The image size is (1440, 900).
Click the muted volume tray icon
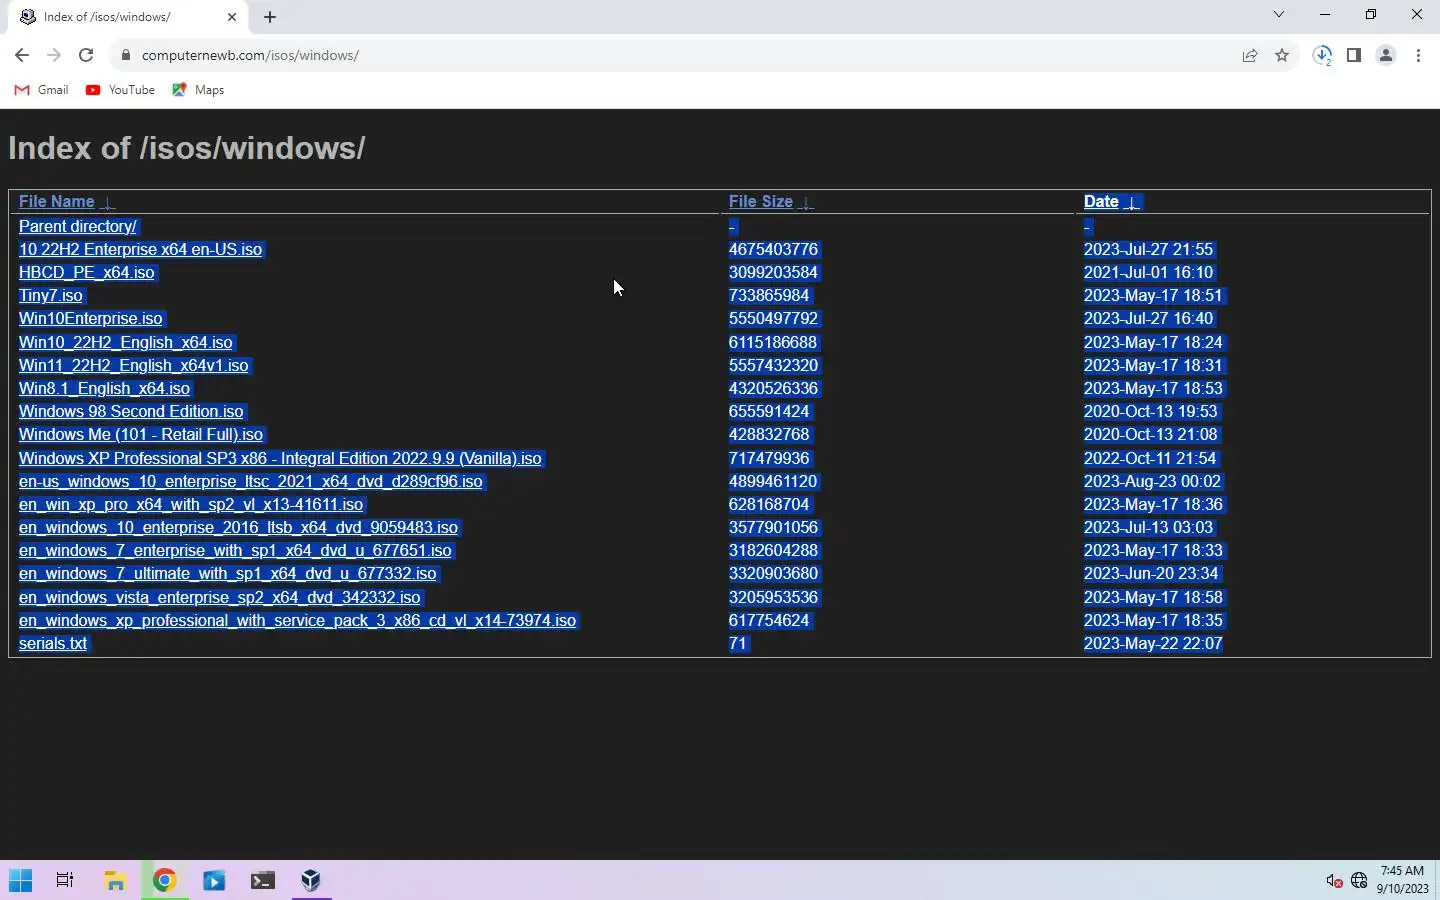(x=1334, y=881)
